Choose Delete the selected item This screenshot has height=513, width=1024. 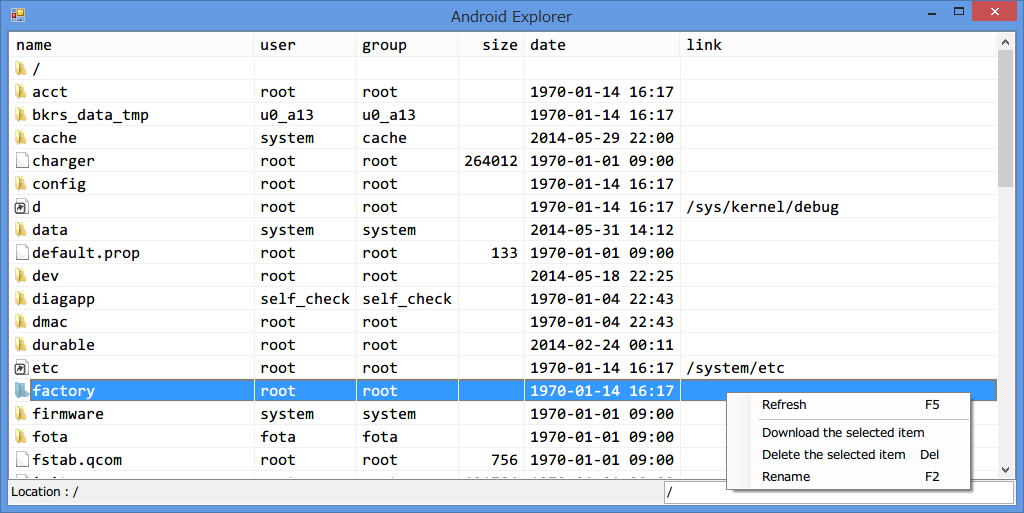pos(848,455)
